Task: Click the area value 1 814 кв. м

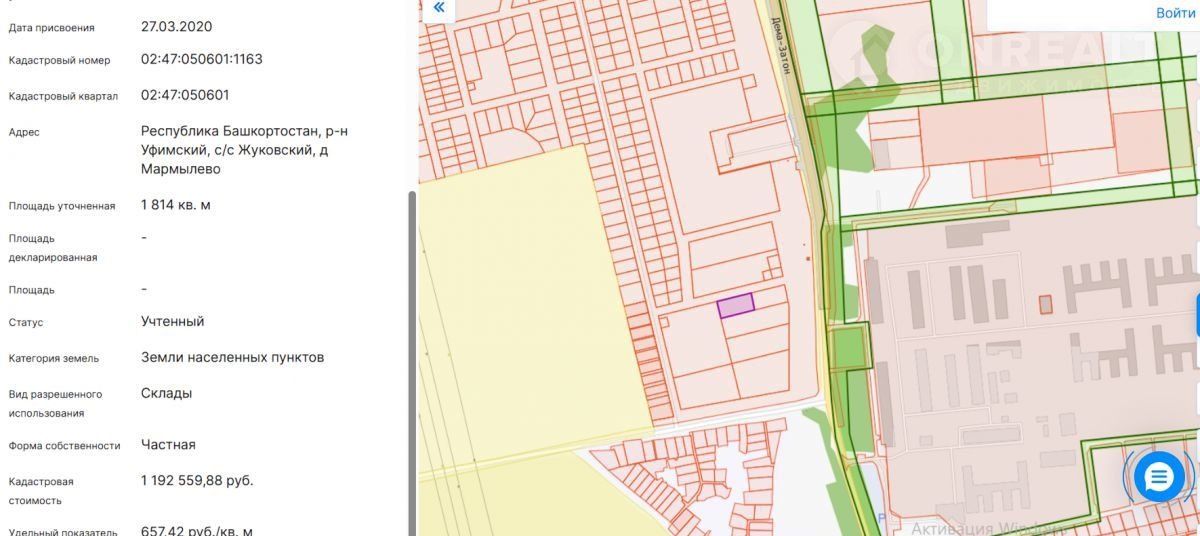Action: coord(175,205)
